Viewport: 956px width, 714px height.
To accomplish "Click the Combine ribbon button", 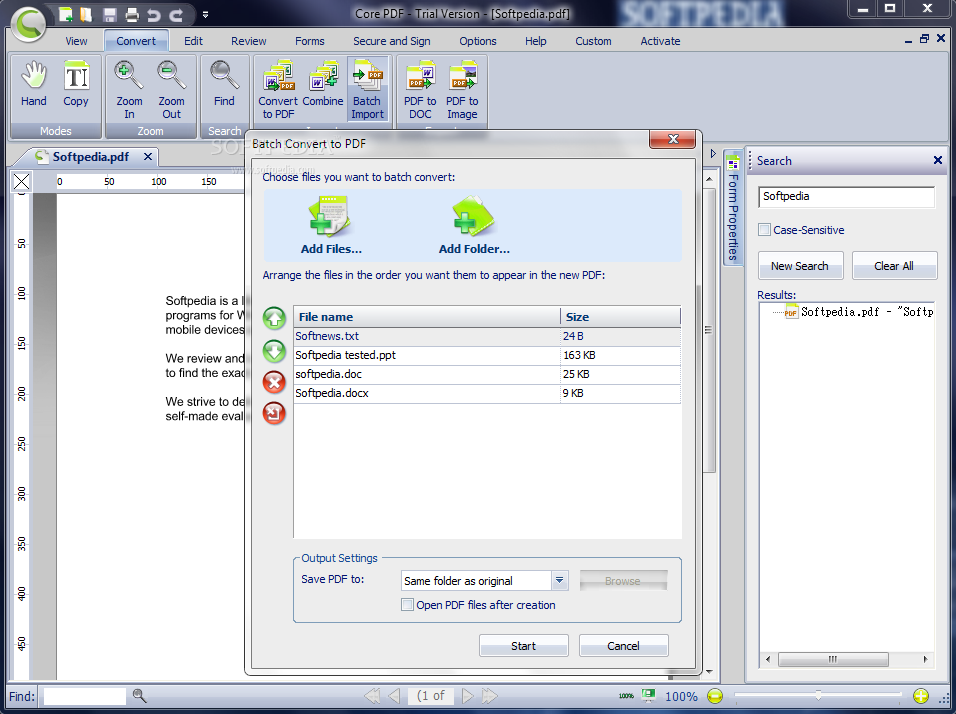I will pyautogui.click(x=323, y=84).
